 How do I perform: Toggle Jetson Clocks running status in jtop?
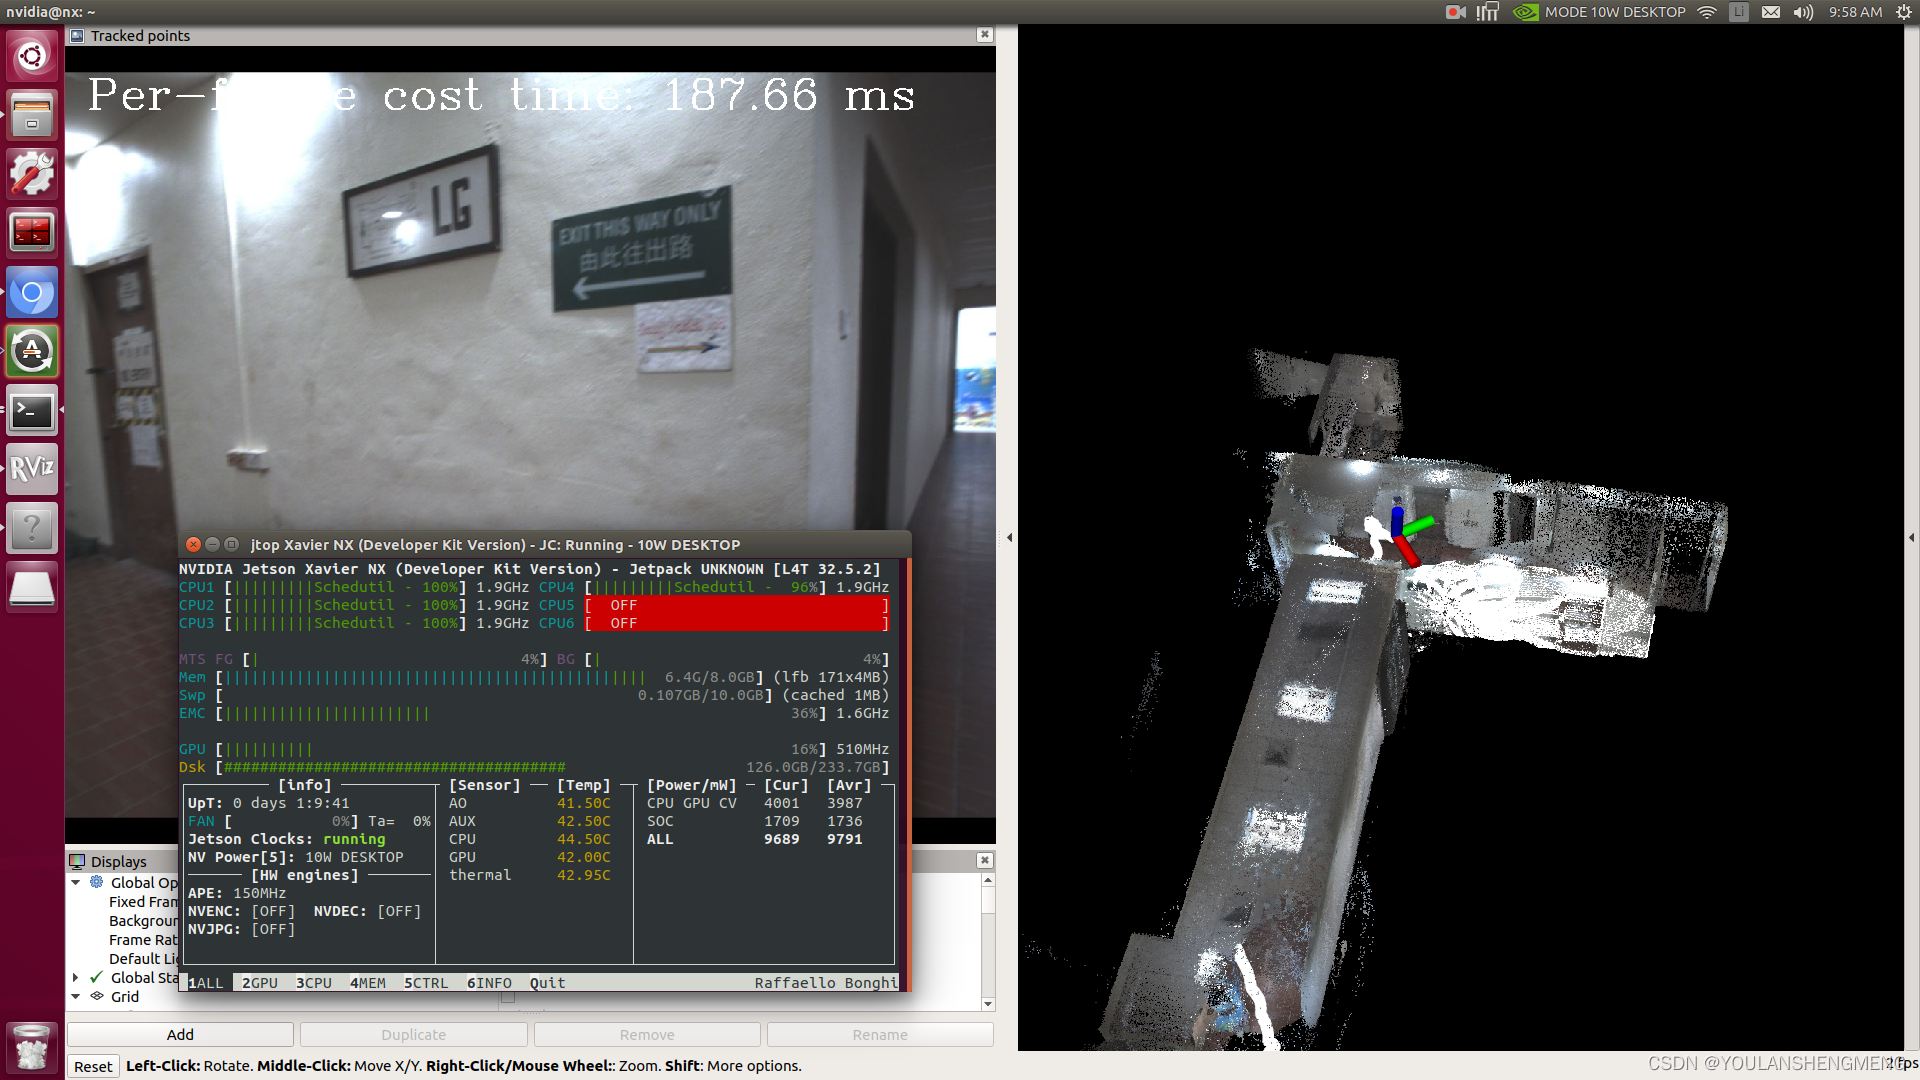pyautogui.click(x=353, y=839)
